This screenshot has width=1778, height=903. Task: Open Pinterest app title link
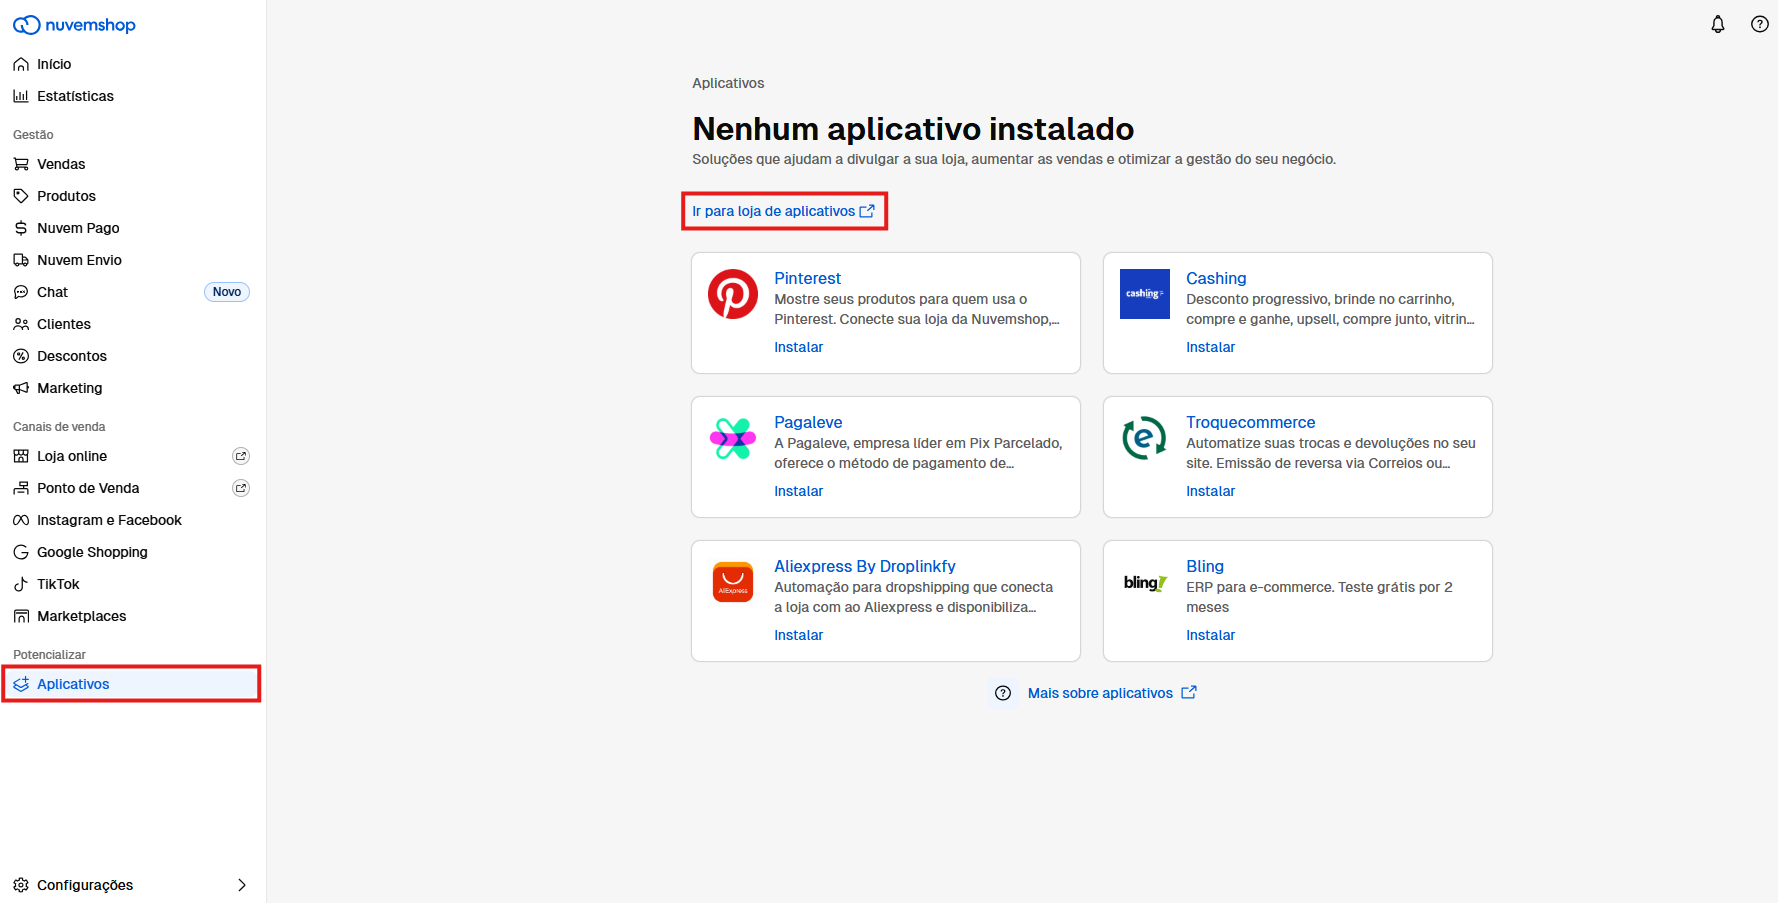pyautogui.click(x=807, y=278)
